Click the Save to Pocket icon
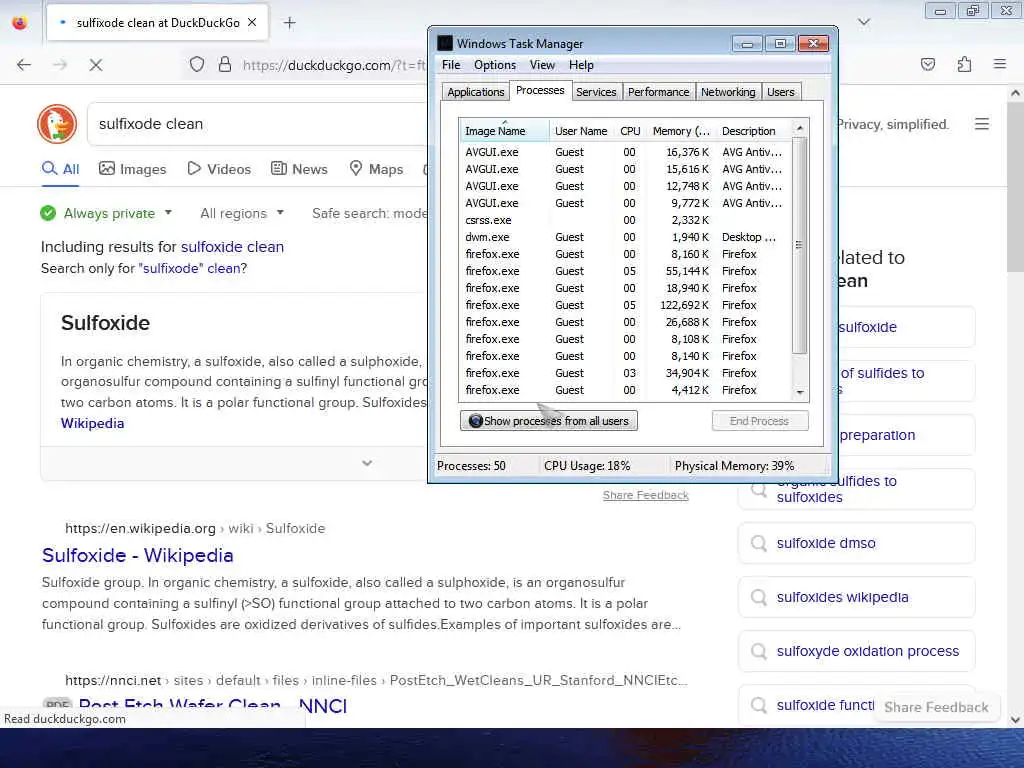The width and height of the screenshot is (1024, 768). (928, 64)
